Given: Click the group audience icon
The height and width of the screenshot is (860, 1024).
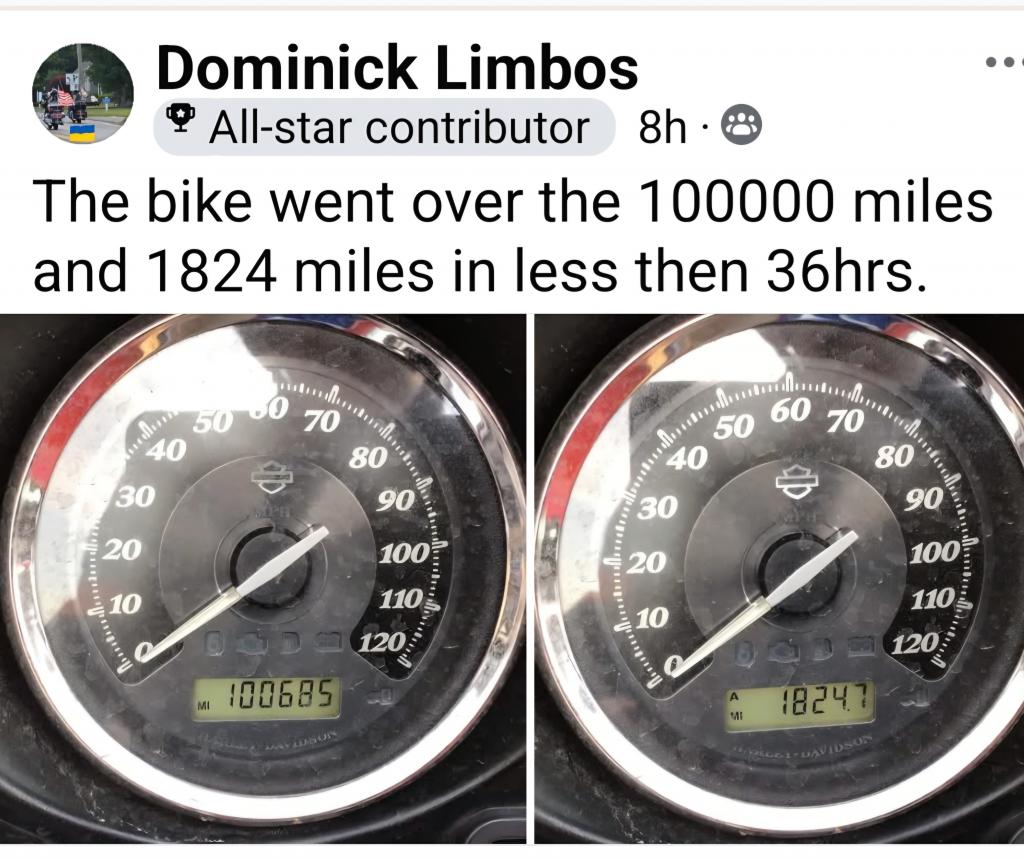Looking at the screenshot, I should pyautogui.click(x=741, y=127).
